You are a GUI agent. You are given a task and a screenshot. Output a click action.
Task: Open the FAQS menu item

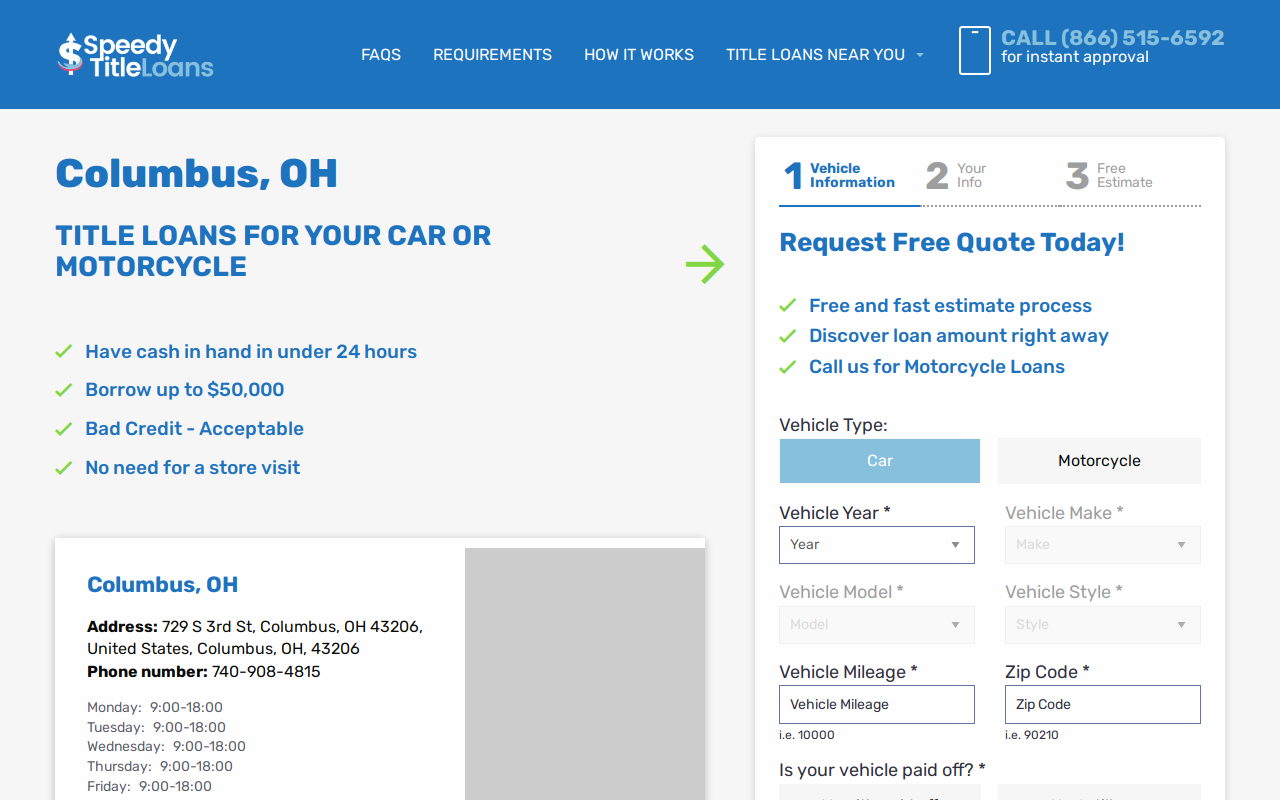click(x=381, y=55)
